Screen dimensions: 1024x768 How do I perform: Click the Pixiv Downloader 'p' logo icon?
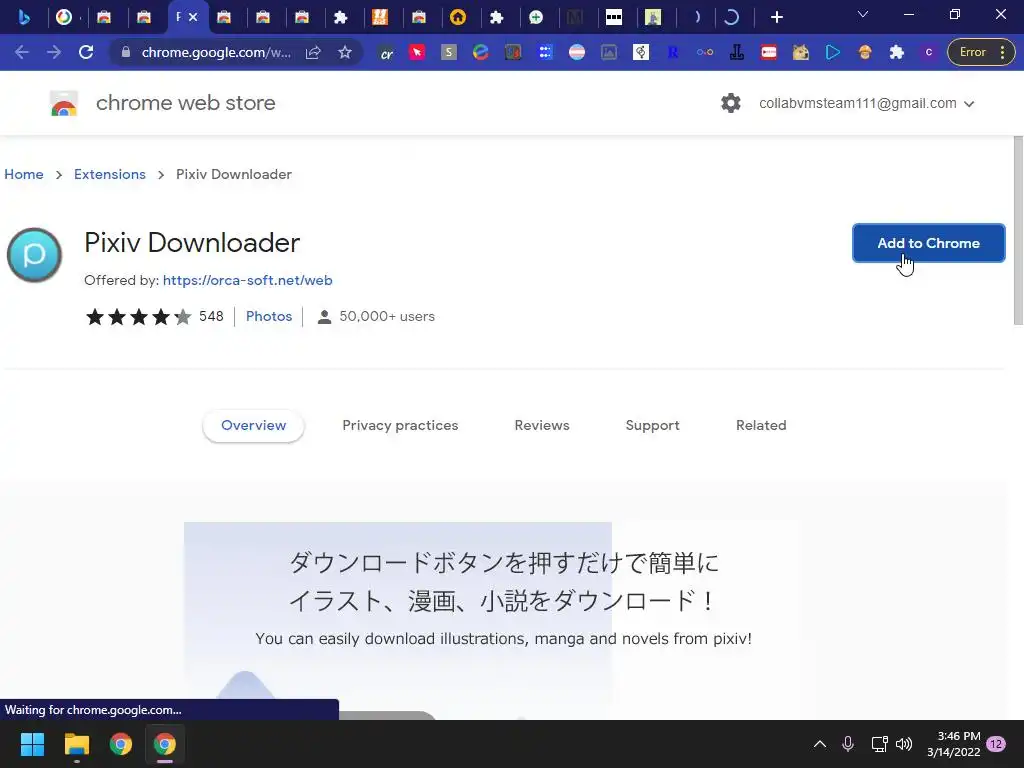coord(34,255)
